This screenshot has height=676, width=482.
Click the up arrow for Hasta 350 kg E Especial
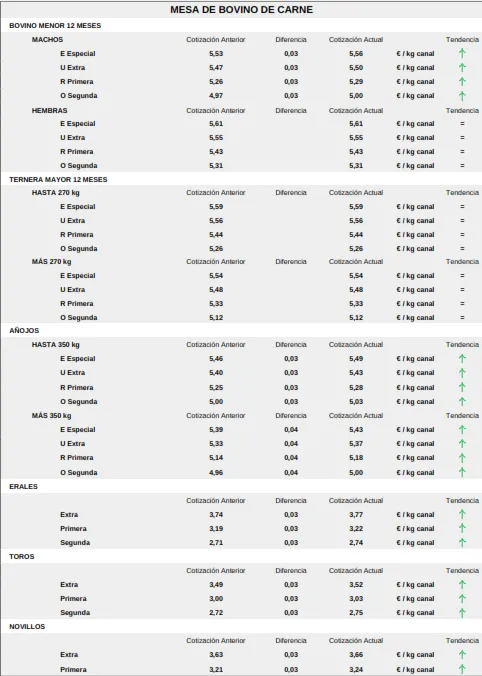(462, 359)
